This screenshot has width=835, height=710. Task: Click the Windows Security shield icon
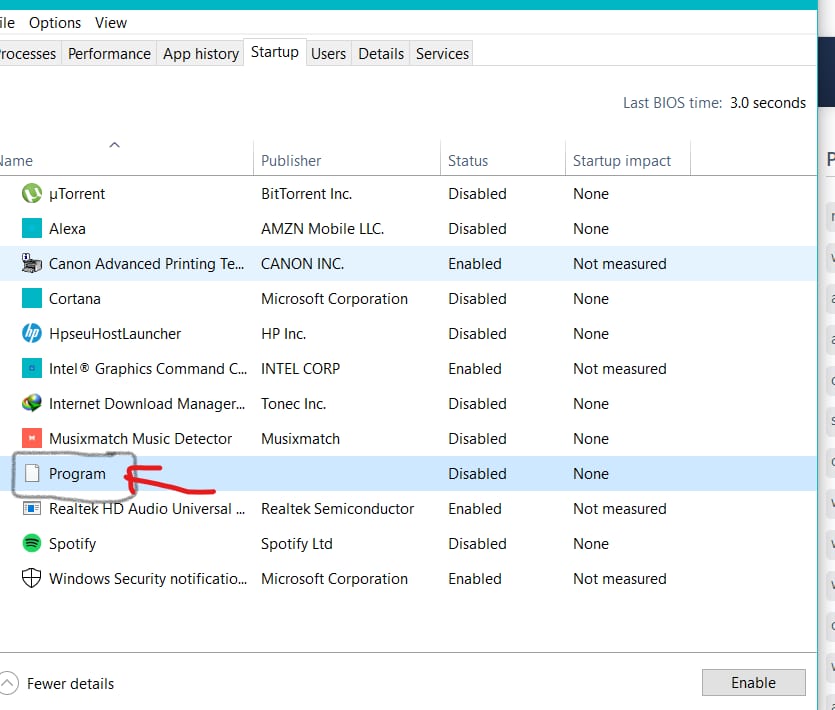pyautogui.click(x=31, y=578)
